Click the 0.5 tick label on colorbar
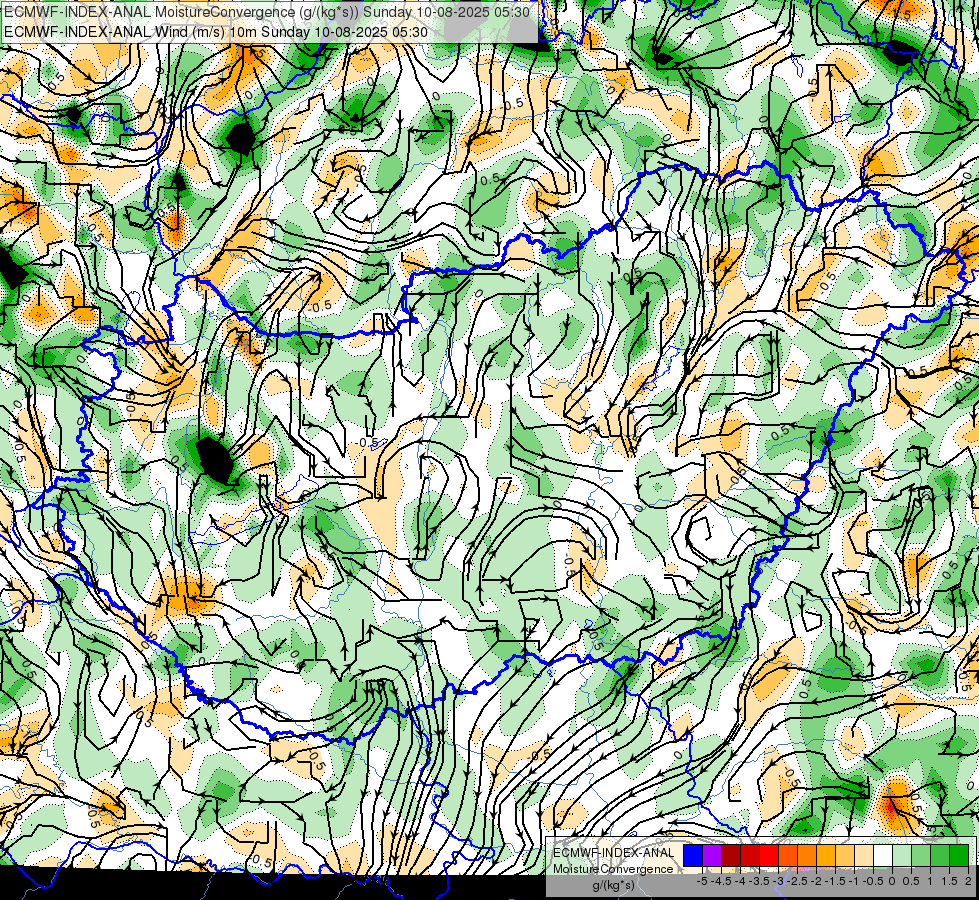Image resolution: width=979 pixels, height=900 pixels. (x=912, y=881)
